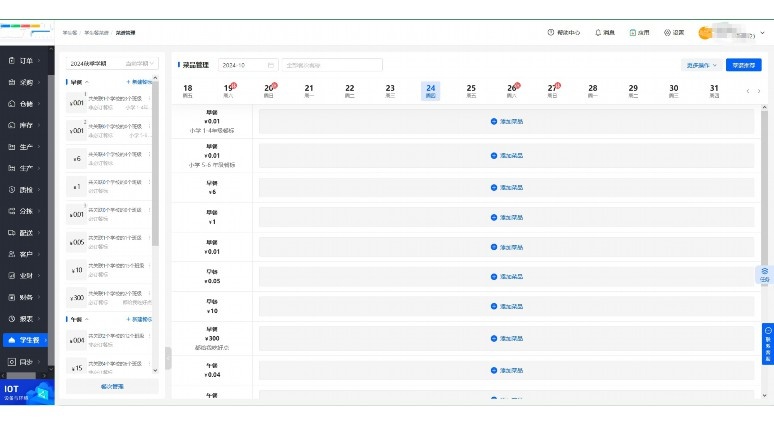Open the kebab menu for ¥1 meal standard
Viewport: 774px width, 425px height.
tap(150, 182)
